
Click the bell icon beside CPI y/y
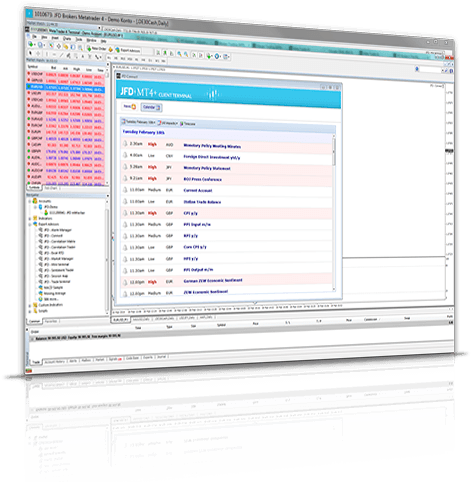pyautogui.click(x=125, y=212)
